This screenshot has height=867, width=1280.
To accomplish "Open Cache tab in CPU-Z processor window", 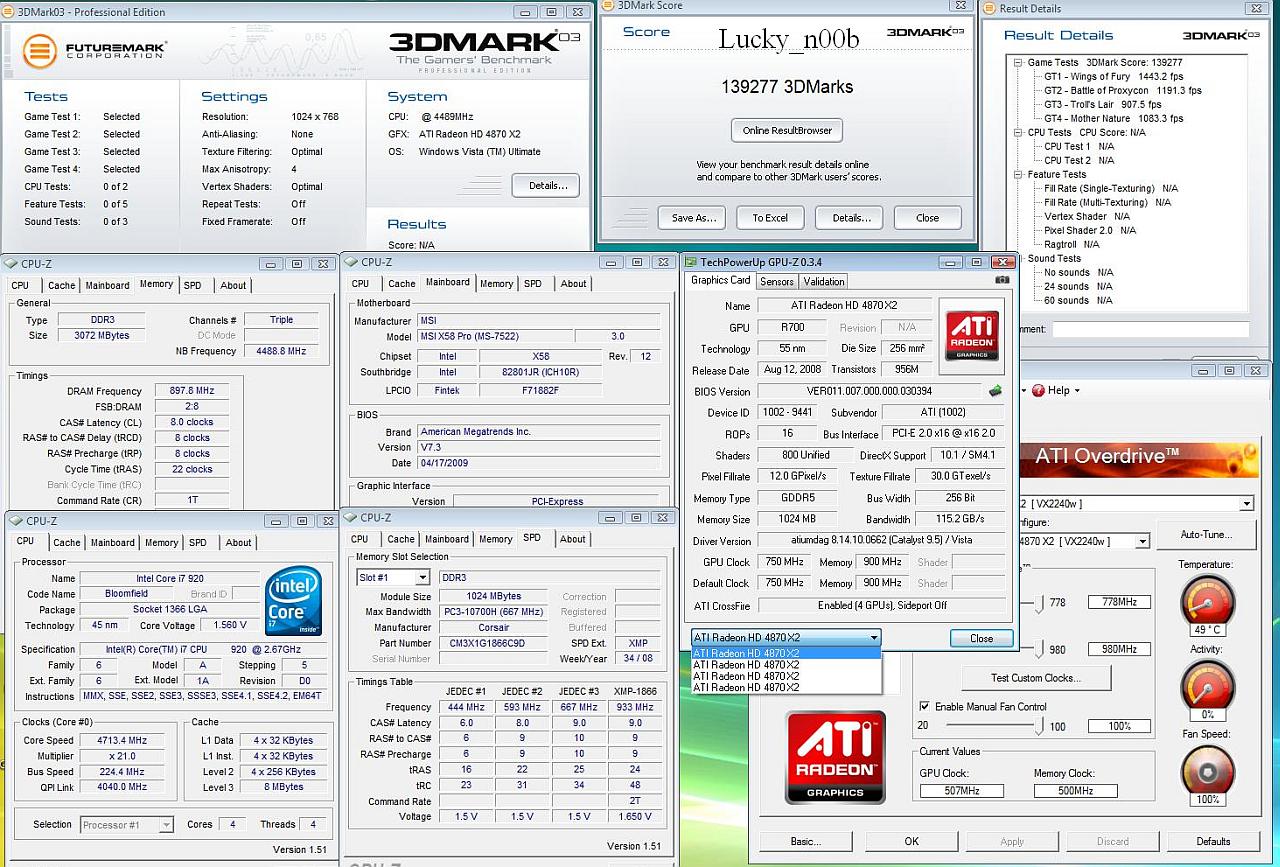I will point(67,543).
